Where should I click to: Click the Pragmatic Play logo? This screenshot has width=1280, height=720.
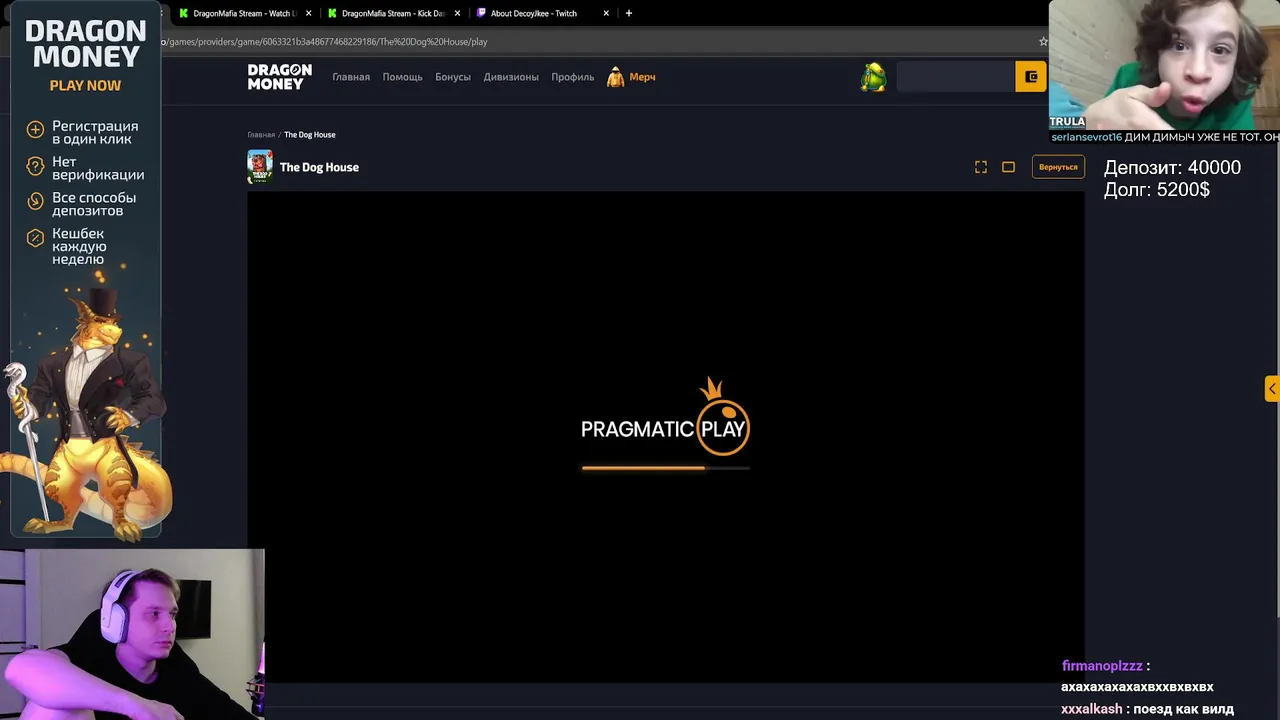665,415
